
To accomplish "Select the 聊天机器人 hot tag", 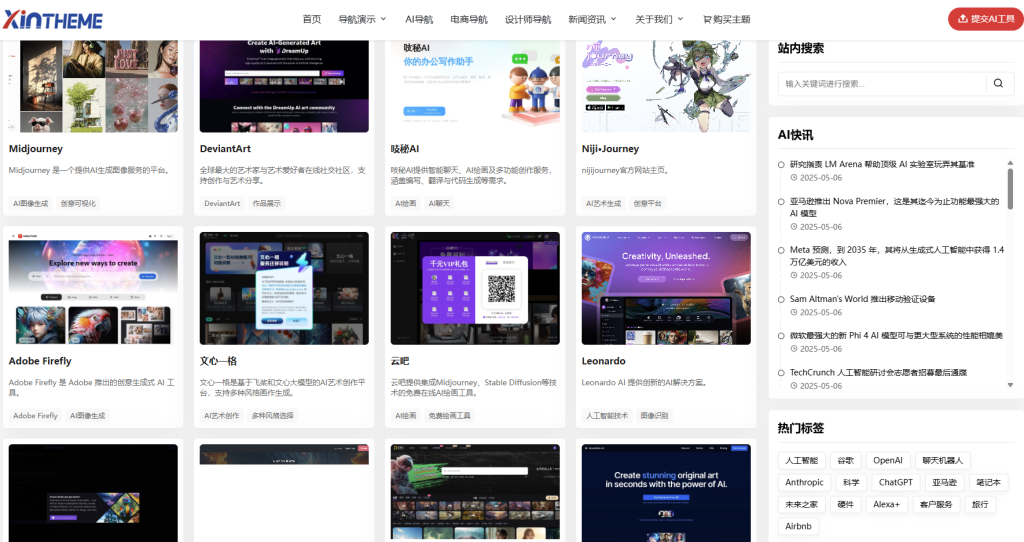I will [x=942, y=460].
